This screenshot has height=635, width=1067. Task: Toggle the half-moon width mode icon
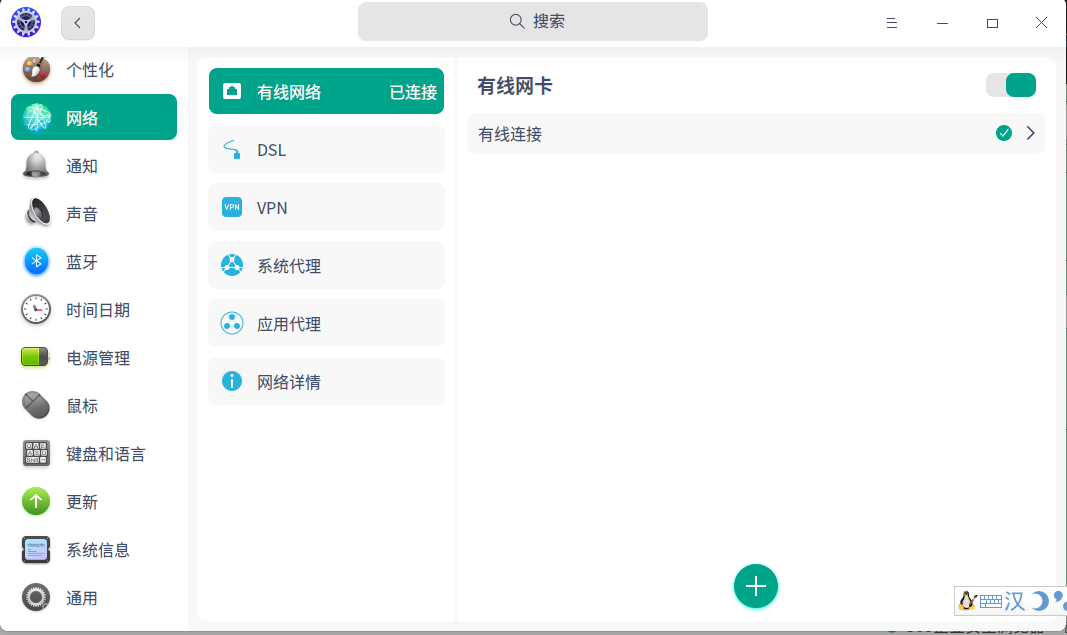1039,600
